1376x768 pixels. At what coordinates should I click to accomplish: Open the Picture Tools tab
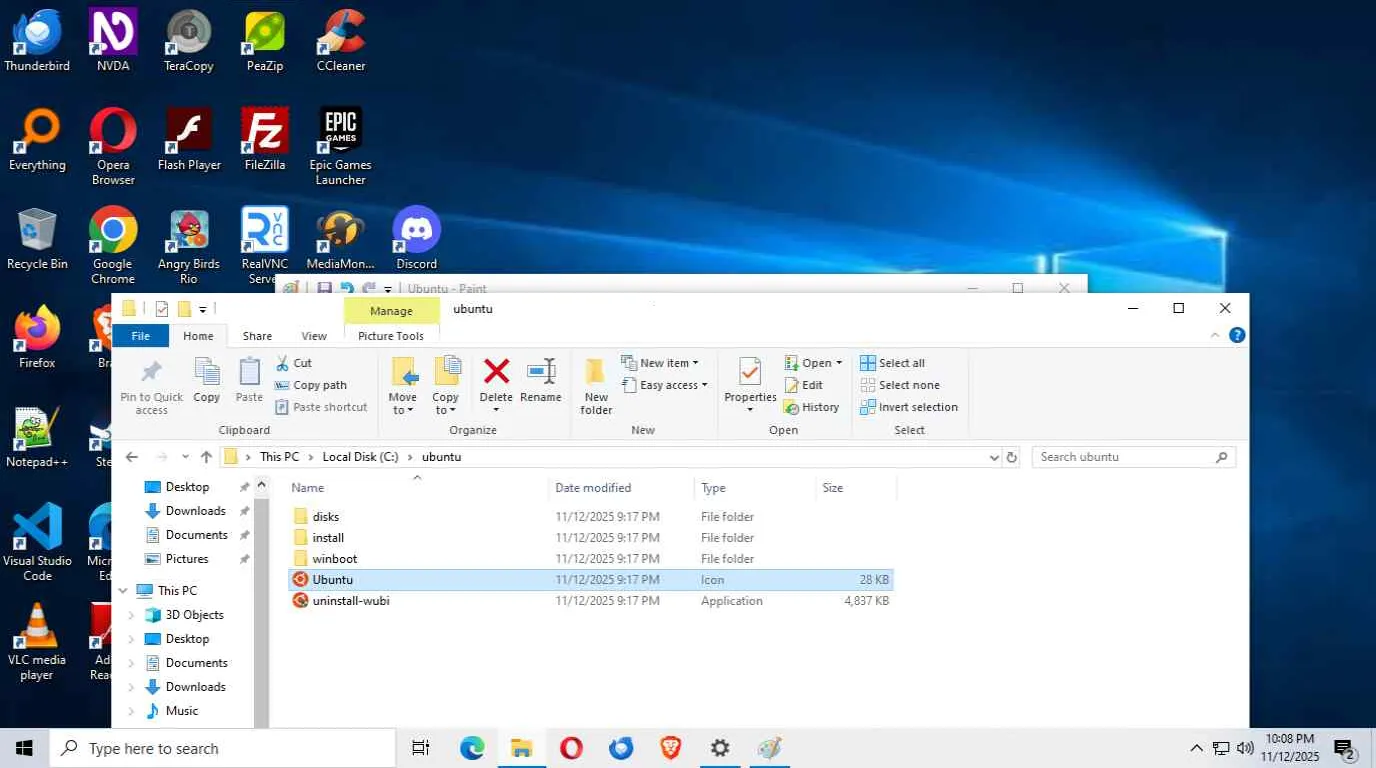coord(391,336)
